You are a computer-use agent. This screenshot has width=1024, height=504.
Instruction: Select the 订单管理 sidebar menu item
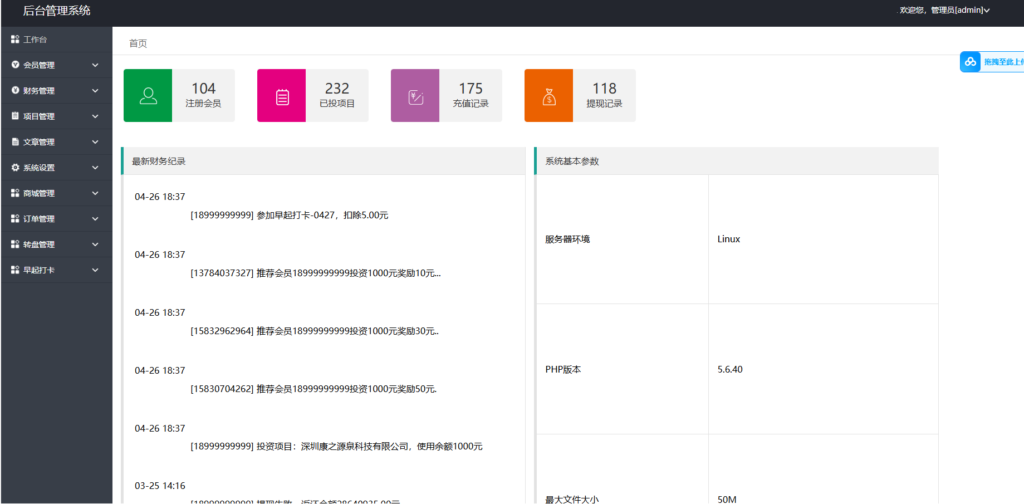tap(40, 219)
